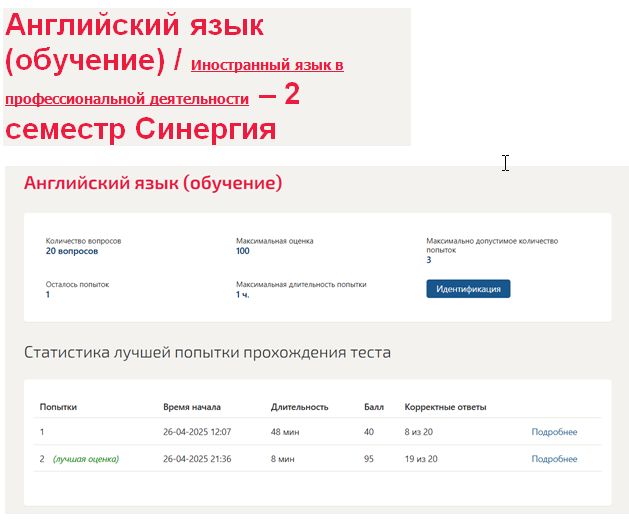Select the start time 26-04-2025 21:36
Screen dimensions: 629x523
click(x=197, y=459)
